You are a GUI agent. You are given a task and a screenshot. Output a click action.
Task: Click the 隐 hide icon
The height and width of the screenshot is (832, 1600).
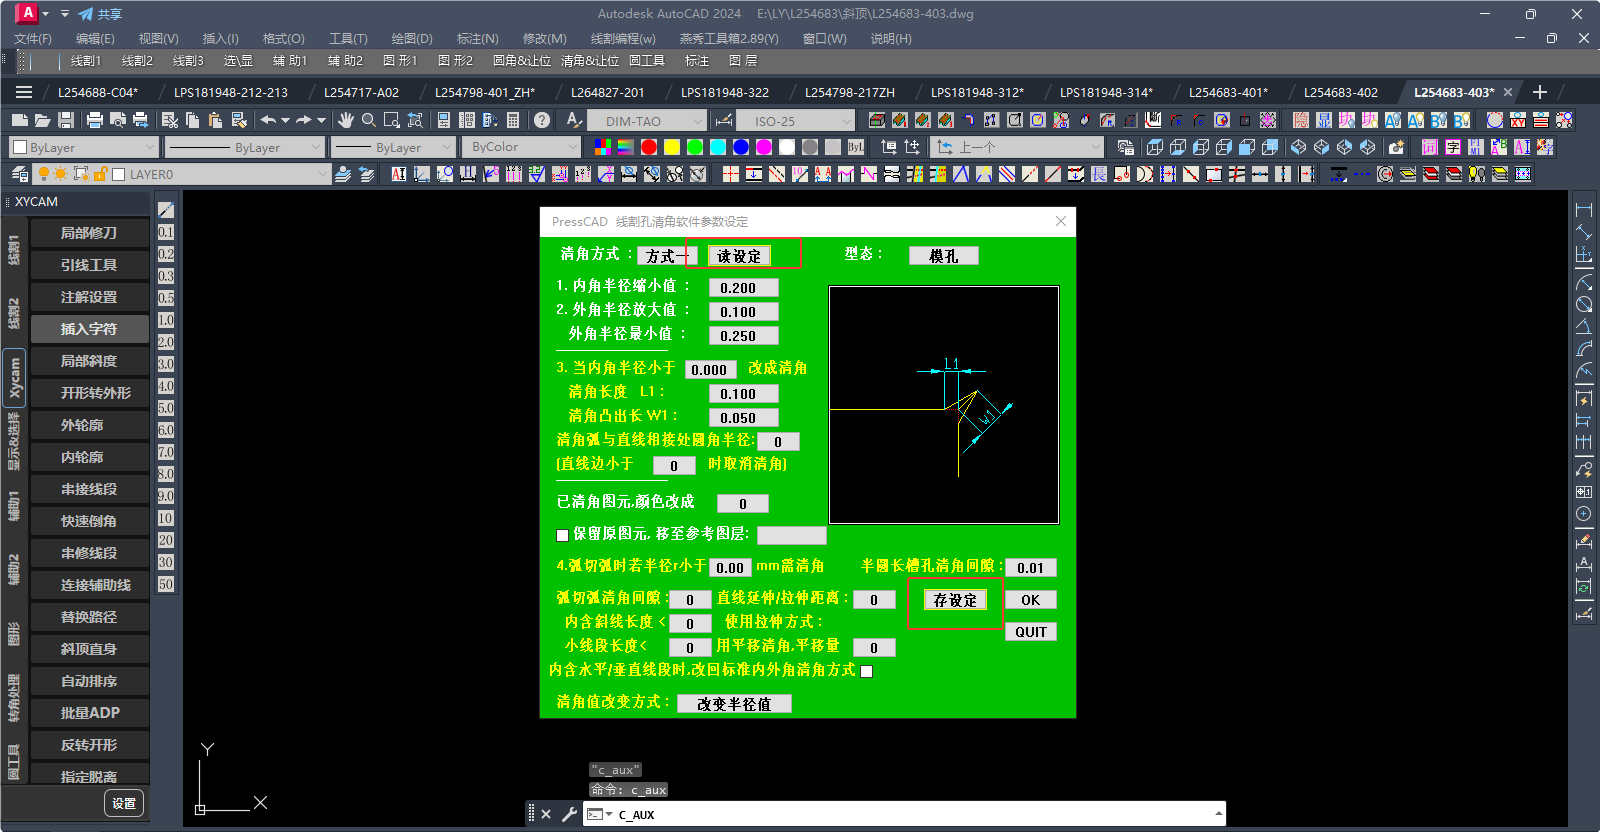point(1301,120)
